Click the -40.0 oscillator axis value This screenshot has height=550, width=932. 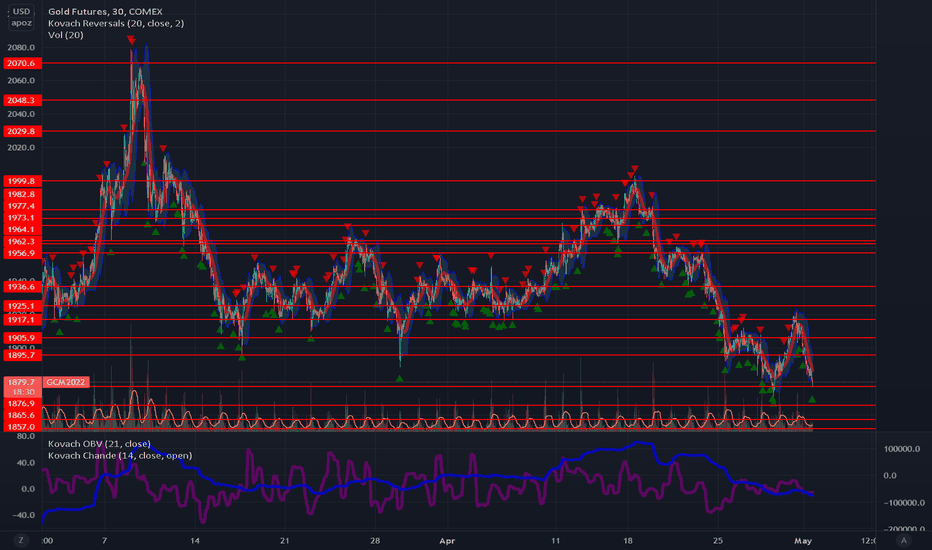(x=24, y=515)
